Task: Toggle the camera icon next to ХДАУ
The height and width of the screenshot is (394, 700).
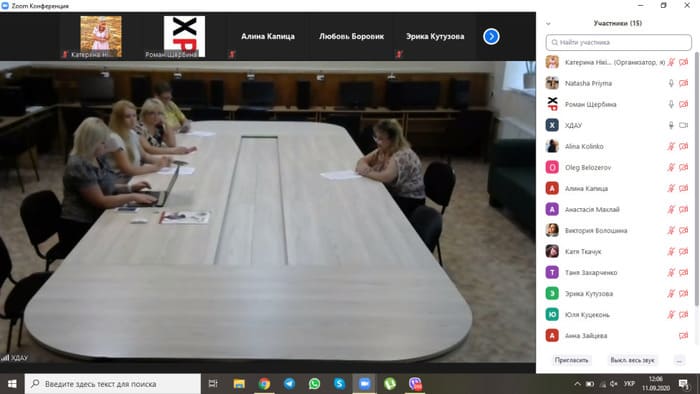Action: coord(683,125)
